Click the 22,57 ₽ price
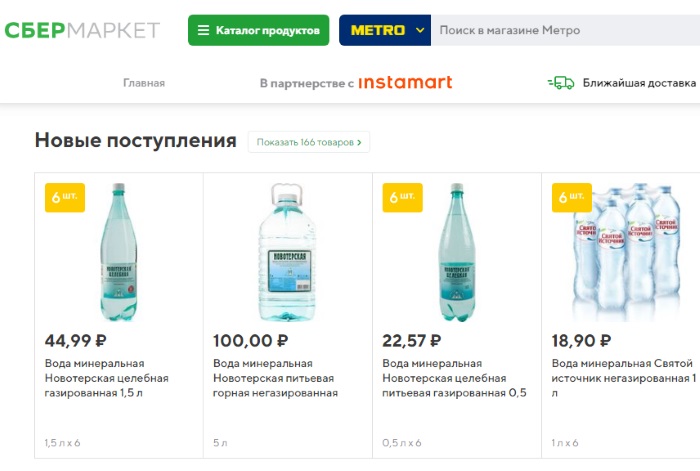This screenshot has height=471, width=700. pyautogui.click(x=419, y=341)
